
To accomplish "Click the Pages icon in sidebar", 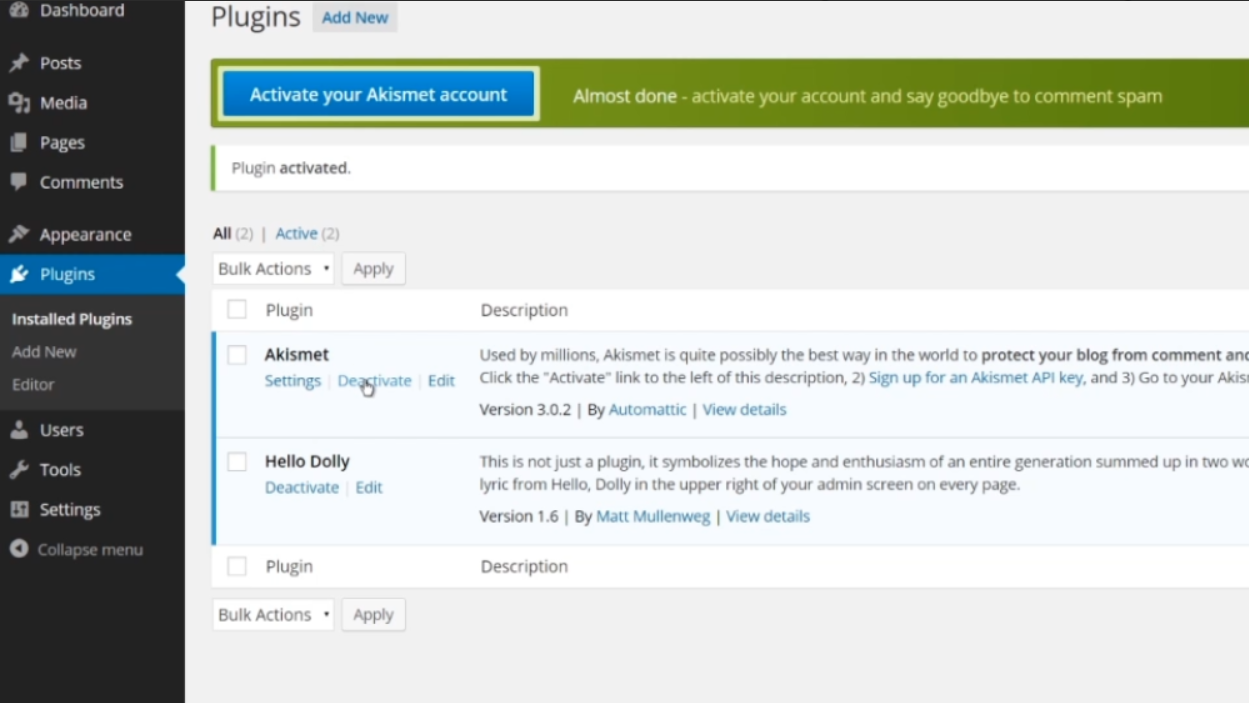I will click(19, 142).
